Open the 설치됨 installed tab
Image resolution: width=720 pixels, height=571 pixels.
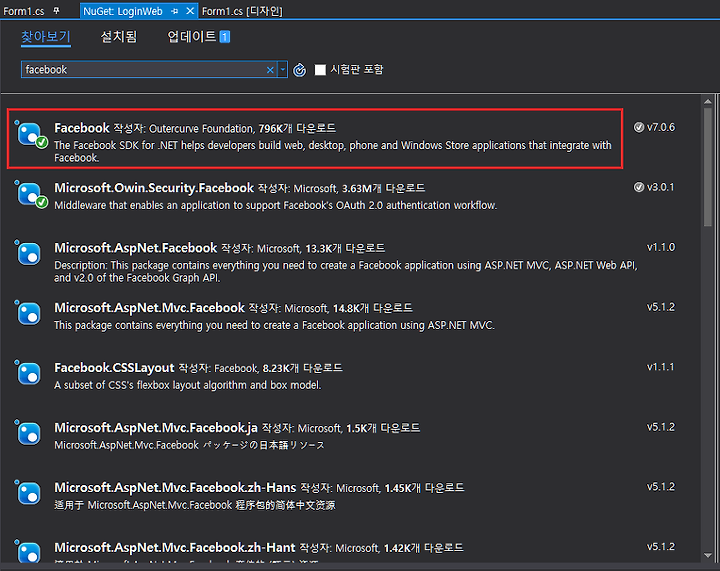(119, 36)
